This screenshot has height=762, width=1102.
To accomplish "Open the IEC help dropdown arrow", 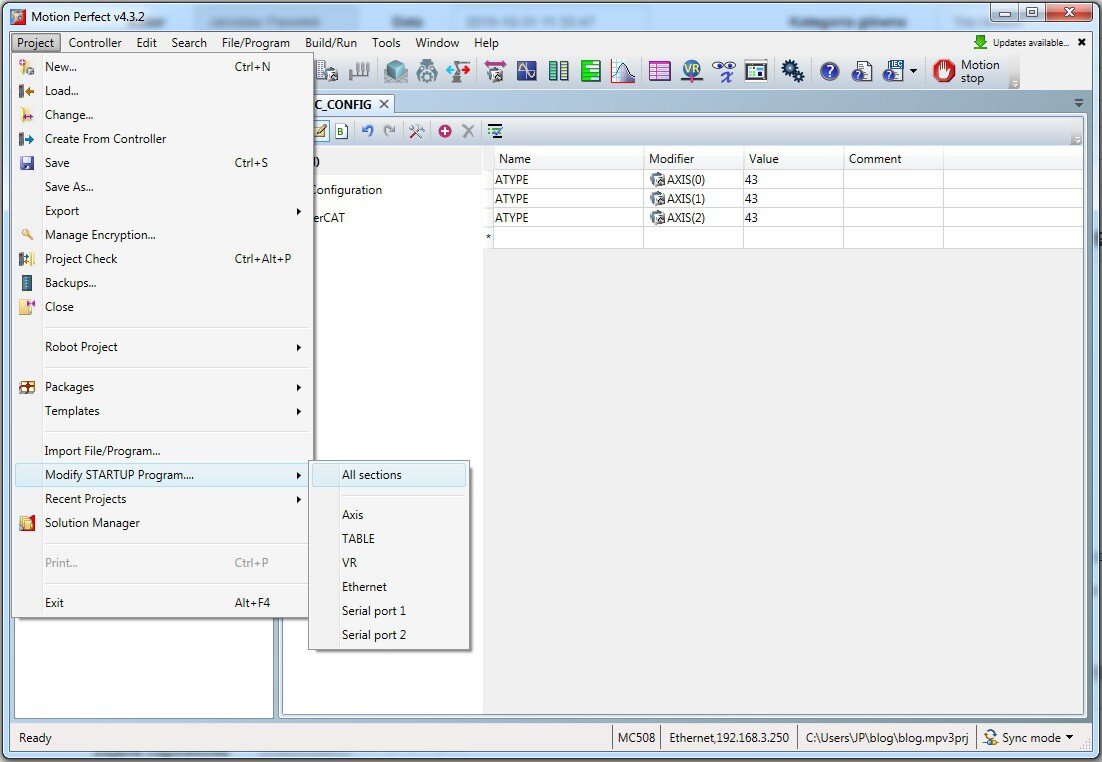I will (913, 71).
